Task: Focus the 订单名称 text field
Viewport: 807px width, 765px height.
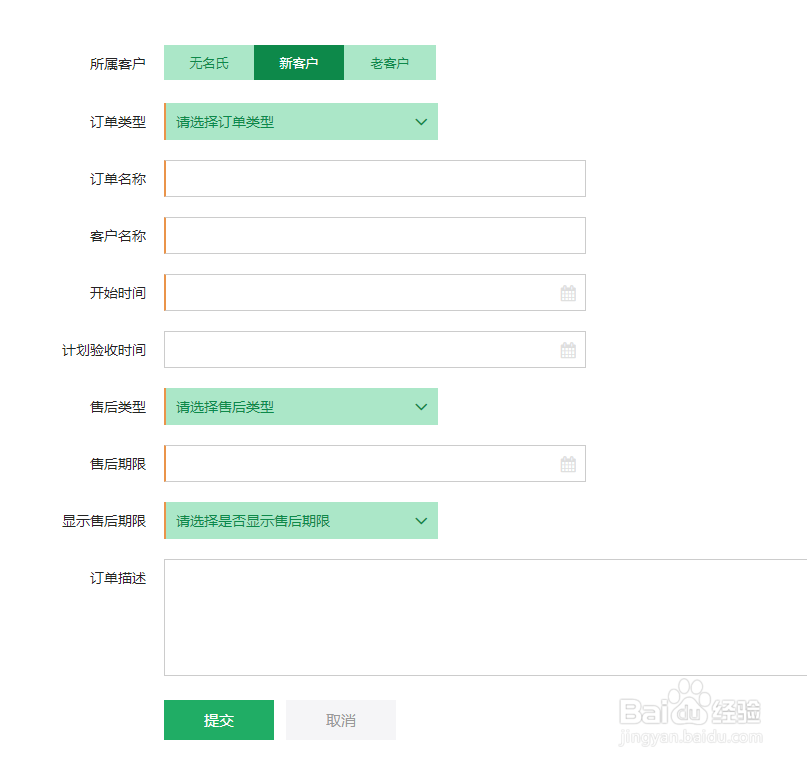Action: 375,179
